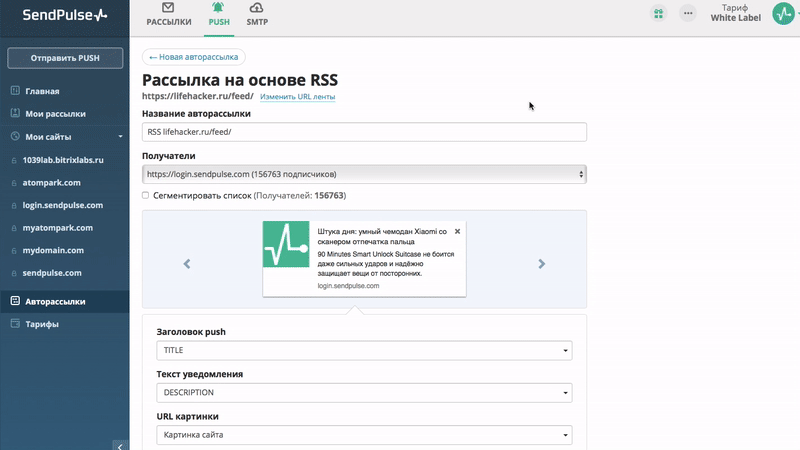Close the push notification preview
The width and height of the screenshot is (800, 450).
tap(457, 232)
